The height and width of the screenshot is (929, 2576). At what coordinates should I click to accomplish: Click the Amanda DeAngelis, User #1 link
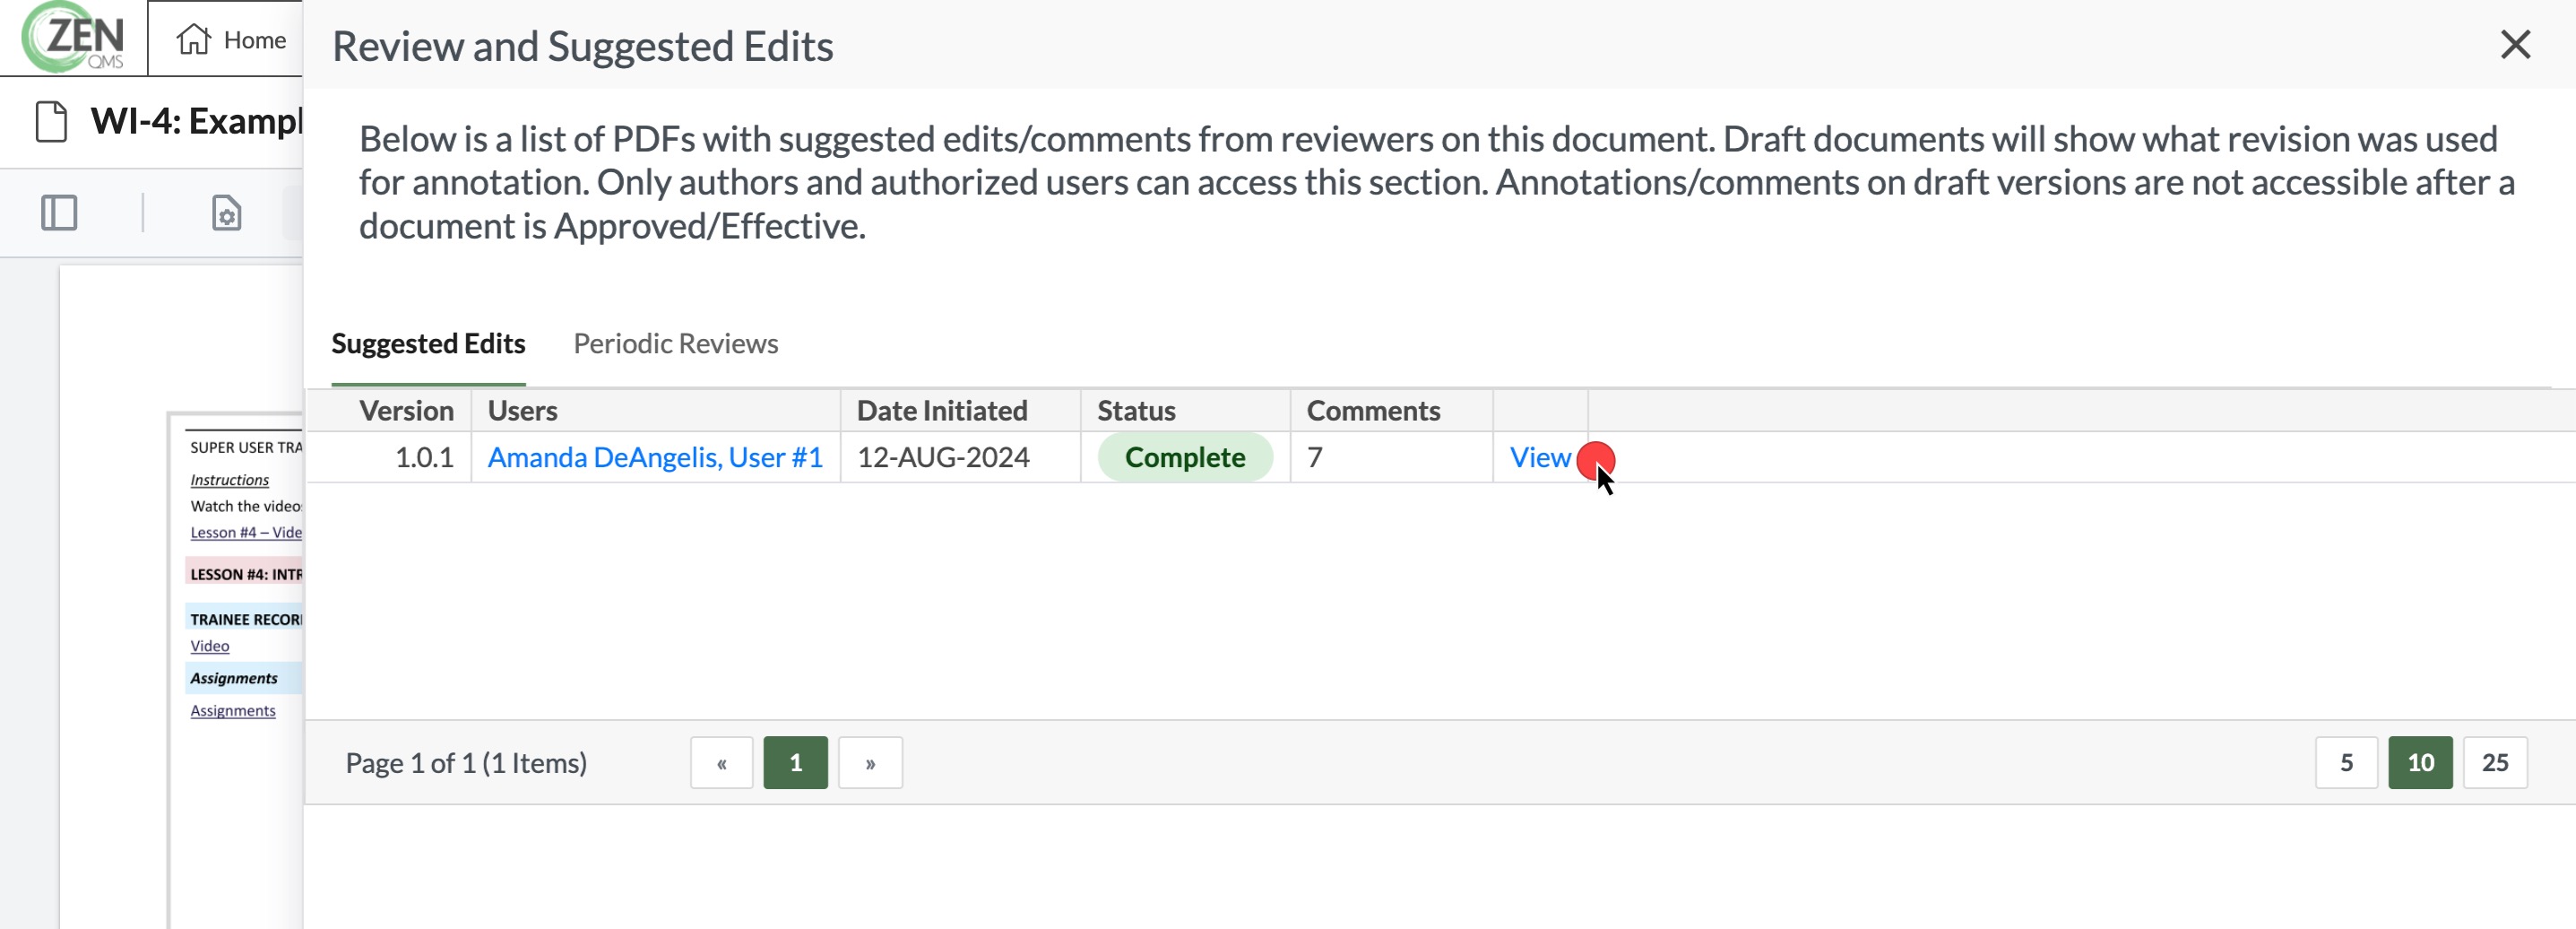point(655,457)
